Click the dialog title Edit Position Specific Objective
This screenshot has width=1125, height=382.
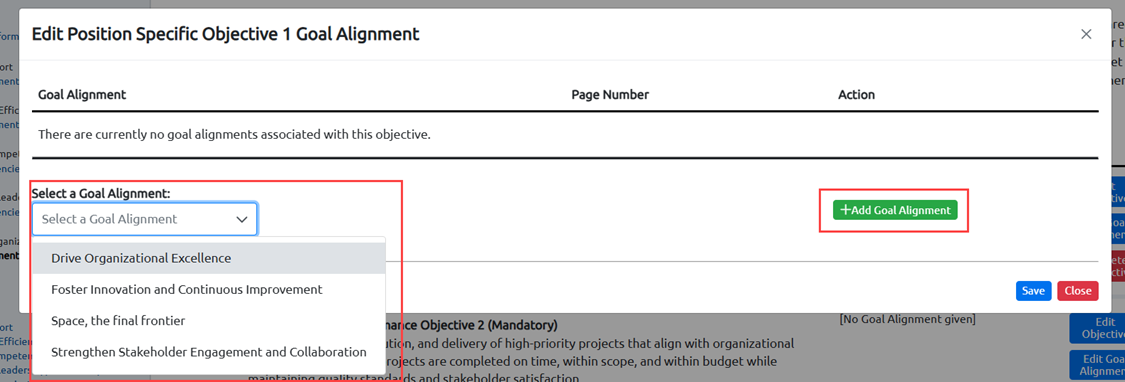tap(225, 34)
